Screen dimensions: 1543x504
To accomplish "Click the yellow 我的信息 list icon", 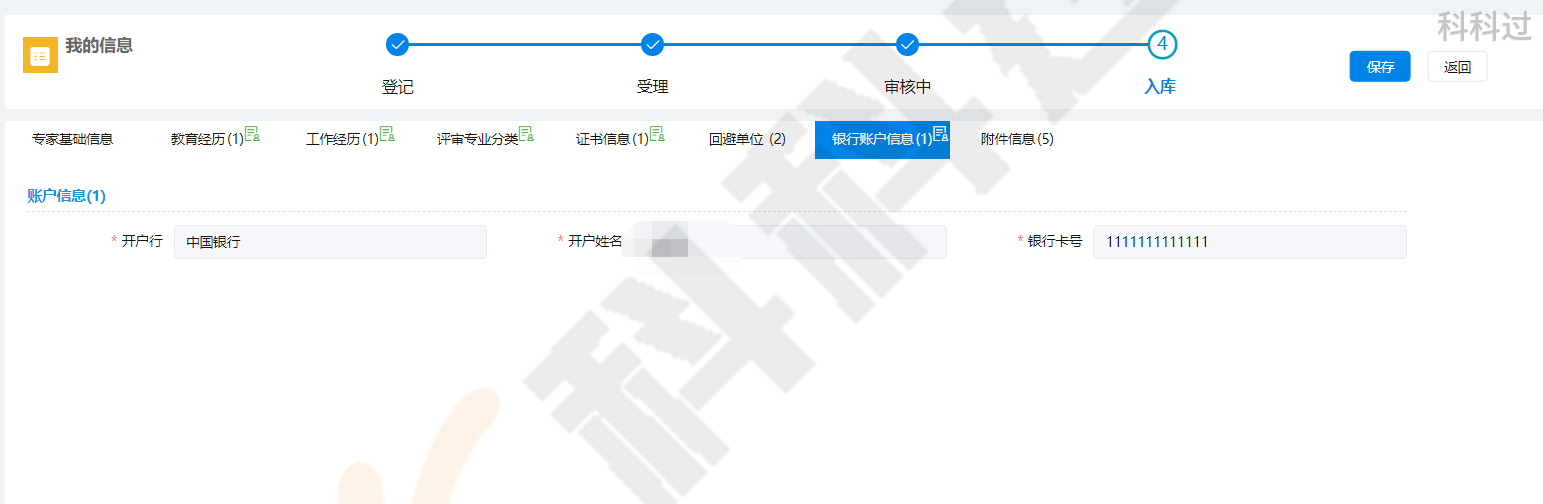I will 40,56.
